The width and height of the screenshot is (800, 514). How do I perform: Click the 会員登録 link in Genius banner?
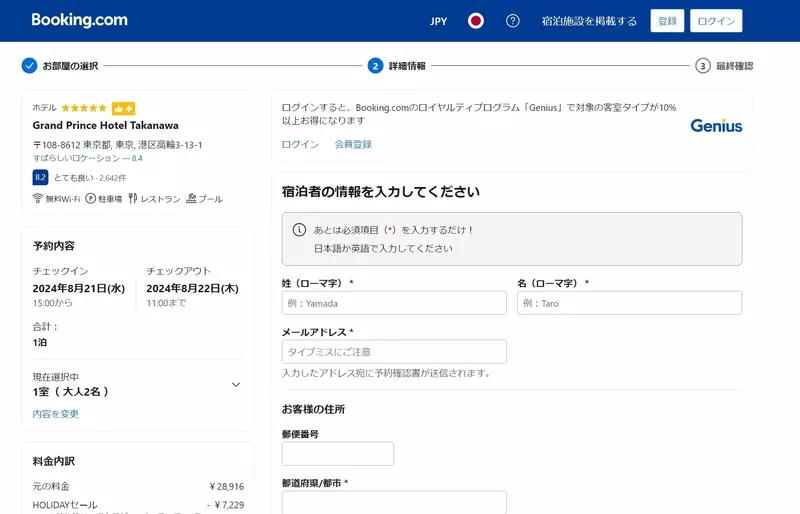353,145
